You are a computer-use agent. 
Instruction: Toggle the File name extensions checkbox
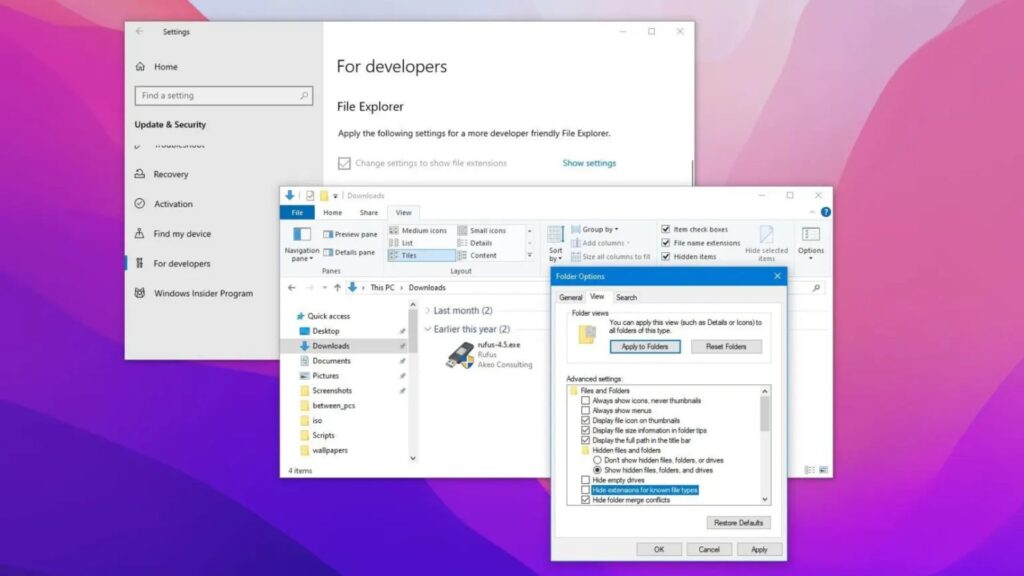666,243
